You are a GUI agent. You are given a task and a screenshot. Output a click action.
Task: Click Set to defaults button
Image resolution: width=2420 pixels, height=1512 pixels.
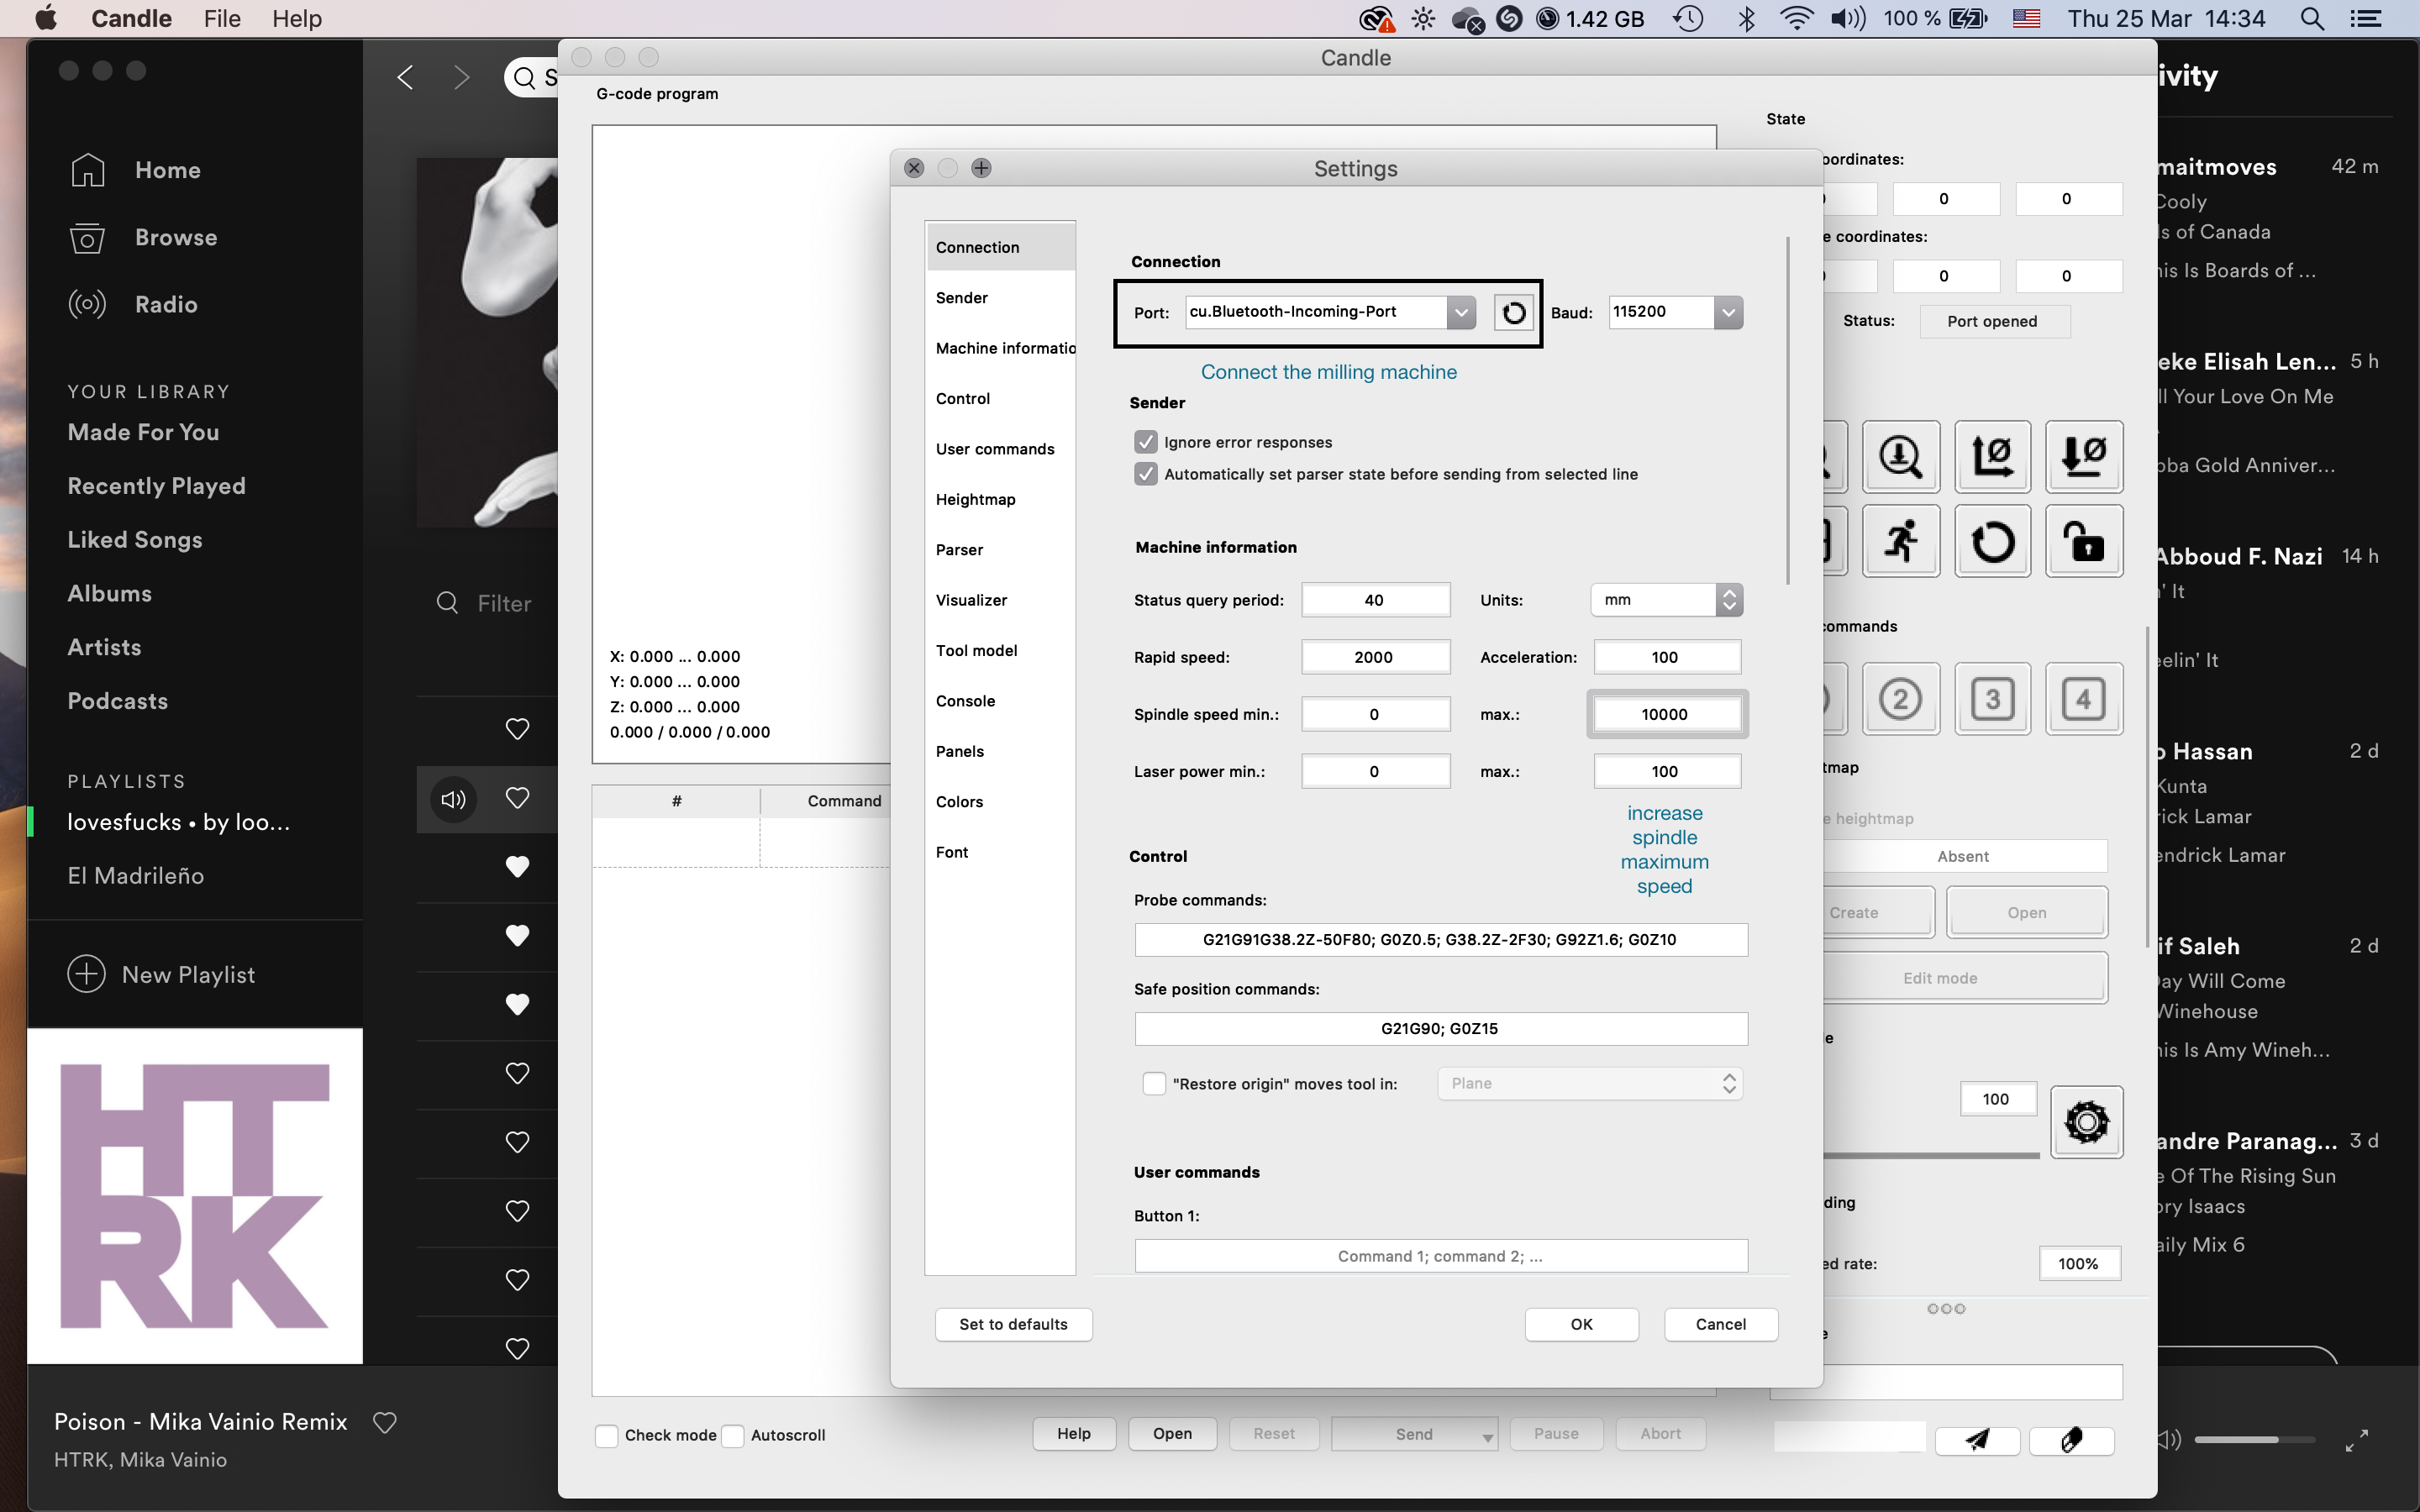pos(1014,1324)
